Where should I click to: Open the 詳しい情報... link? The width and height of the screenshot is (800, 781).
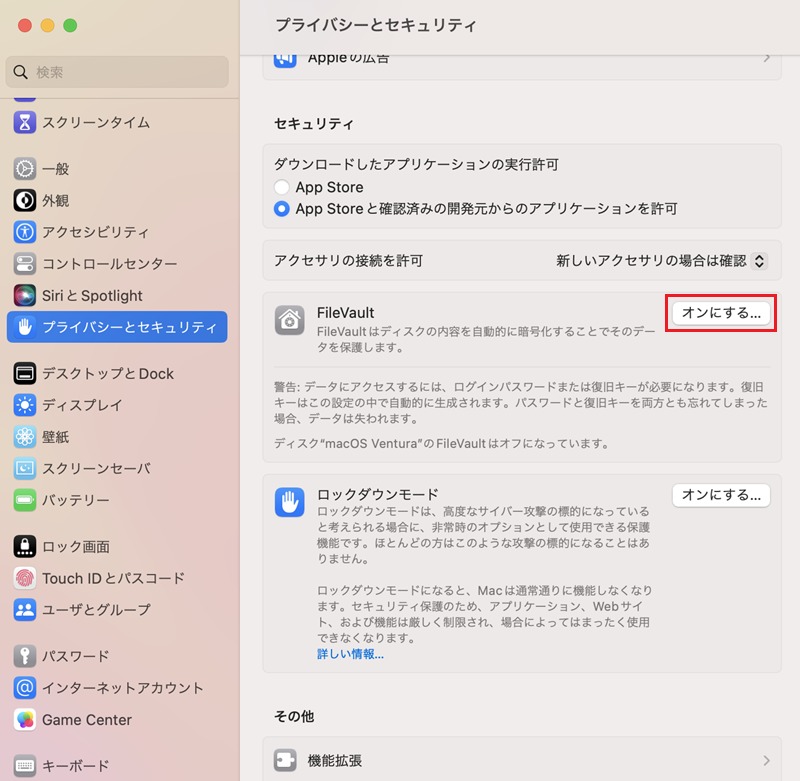coord(350,654)
